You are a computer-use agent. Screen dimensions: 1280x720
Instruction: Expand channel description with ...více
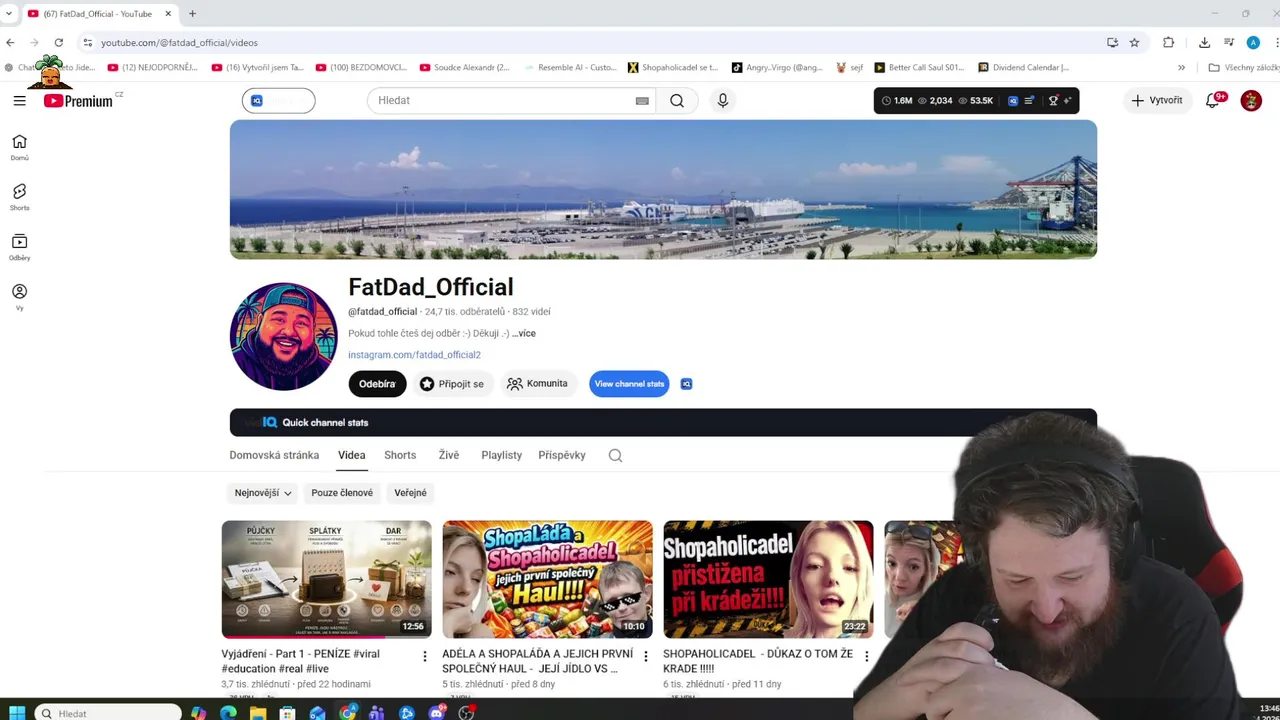tap(524, 333)
